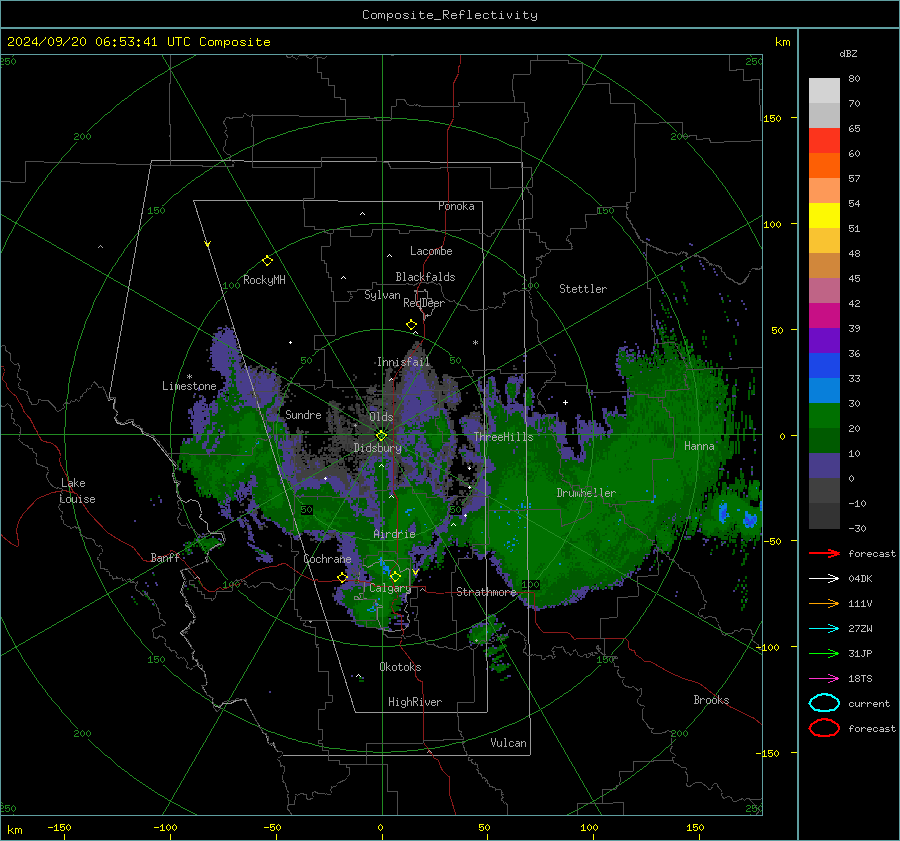Click the green 30 dBZ color swatch
This screenshot has height=841, width=900.
(x=824, y=415)
